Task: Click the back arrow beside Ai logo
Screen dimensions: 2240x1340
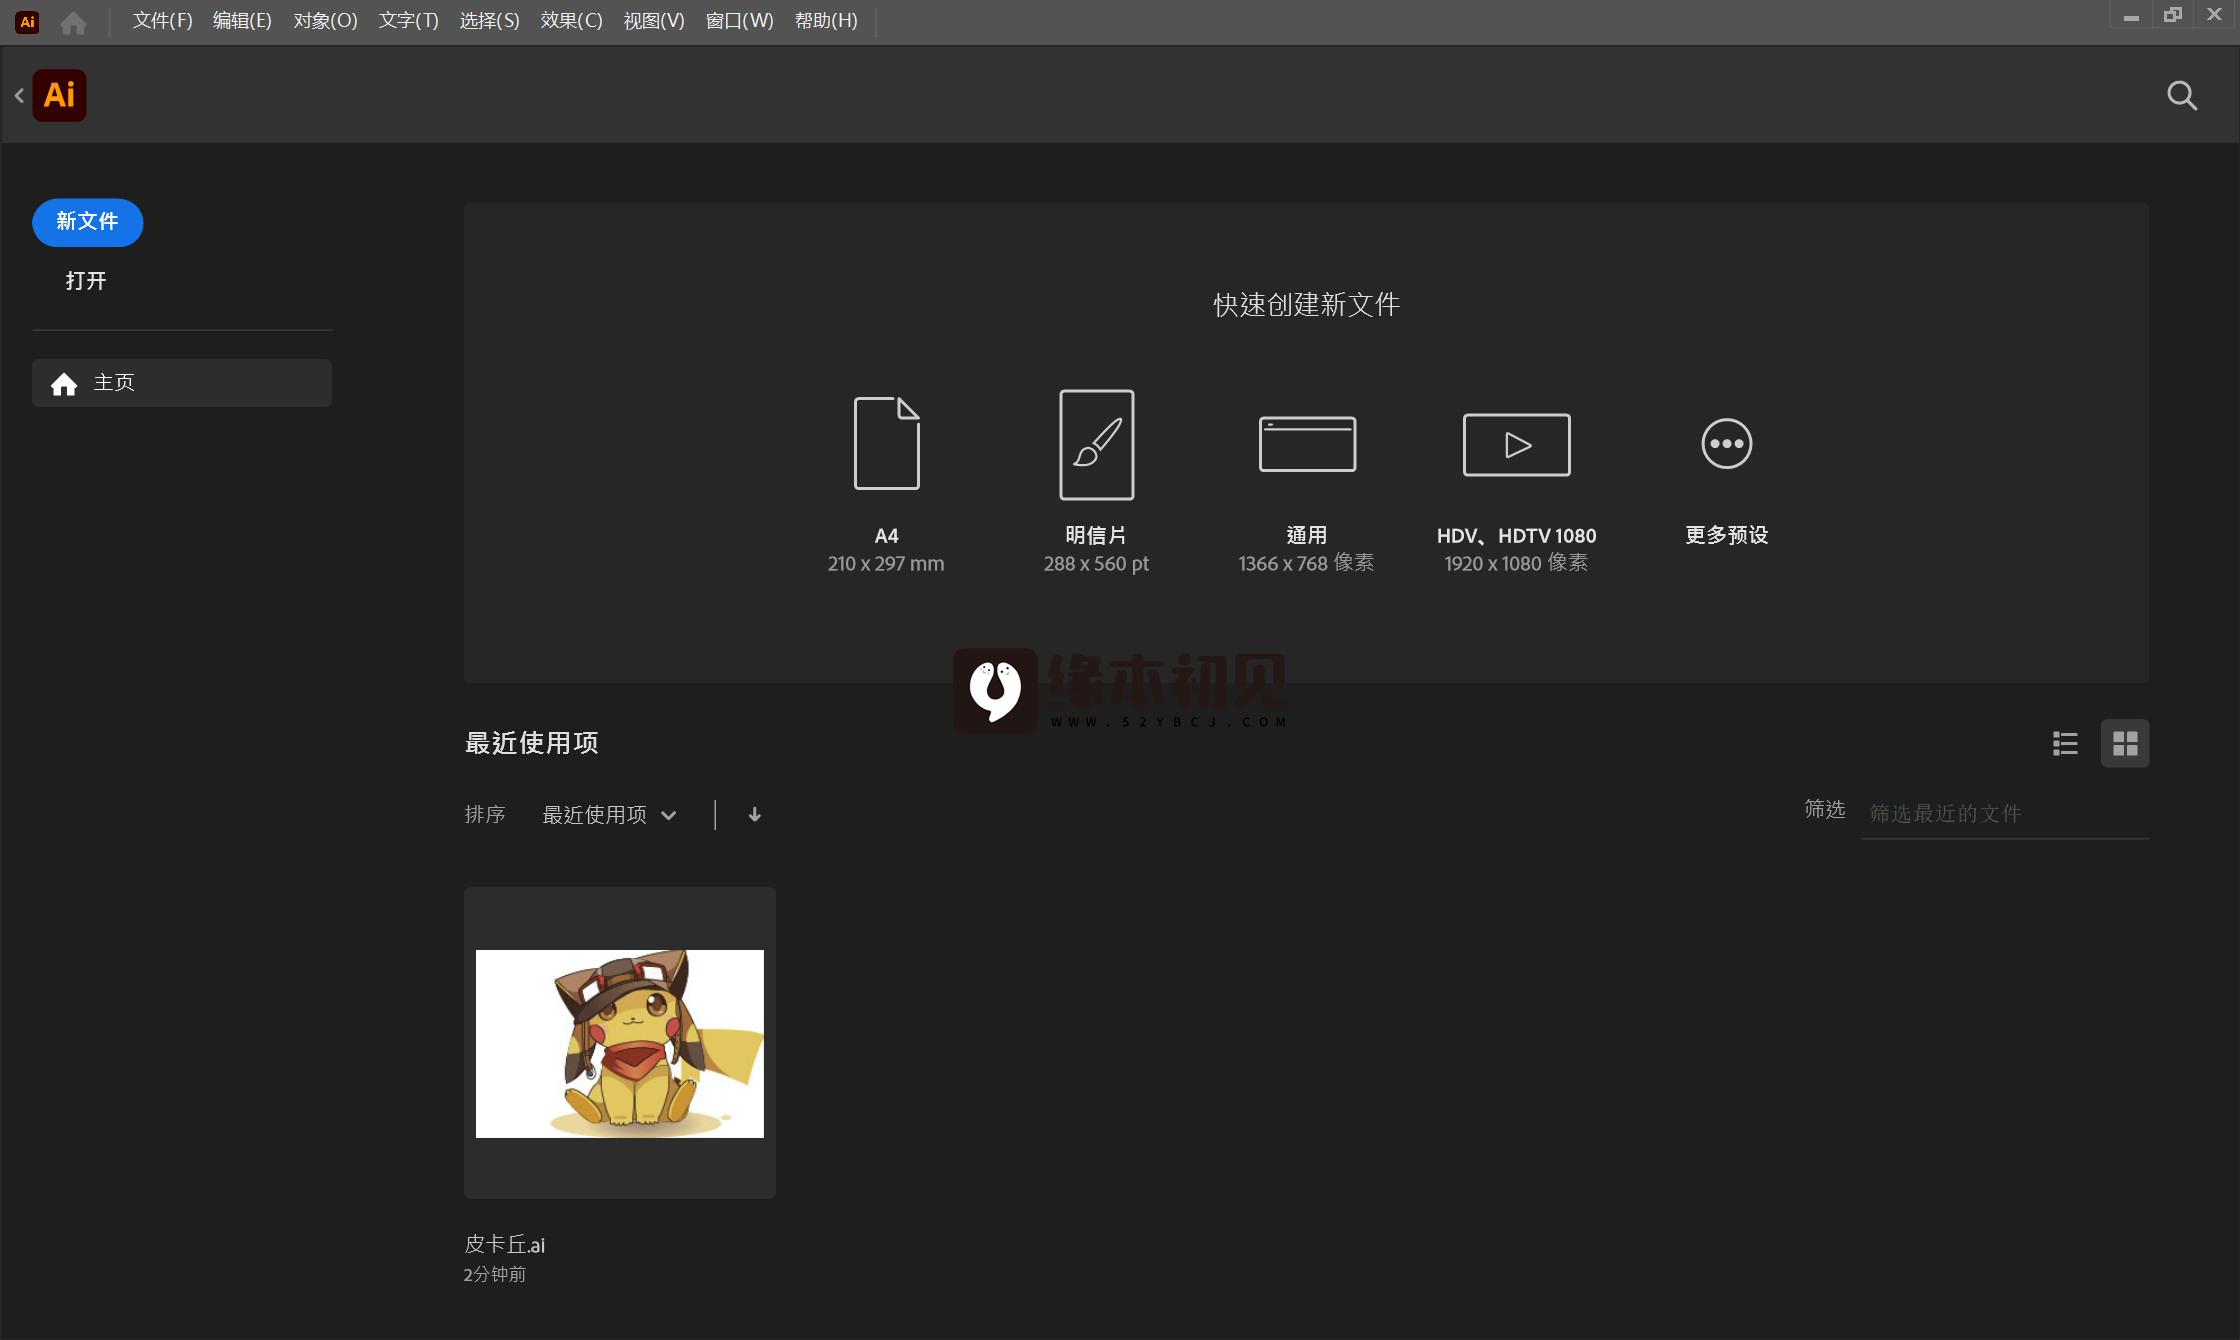Action: click(x=19, y=95)
